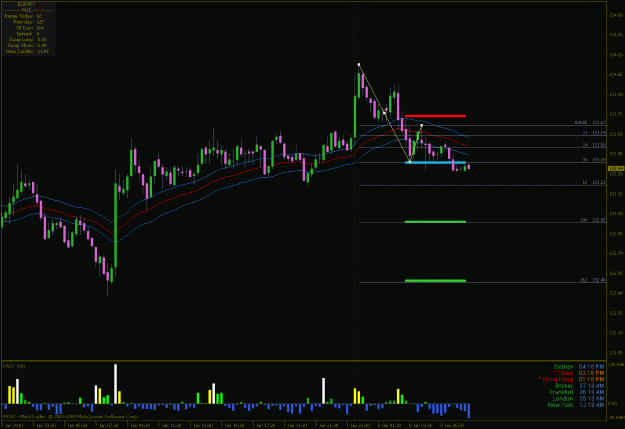Select the 100 Fibonacci level label
This screenshot has height=429, width=625.
593,220
